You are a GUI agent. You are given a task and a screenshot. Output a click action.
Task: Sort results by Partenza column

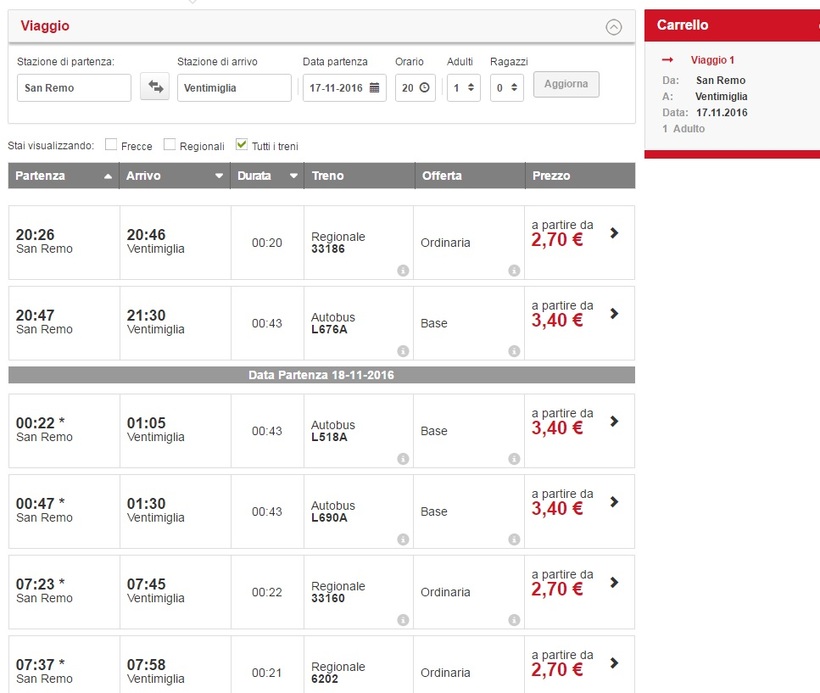(63, 176)
